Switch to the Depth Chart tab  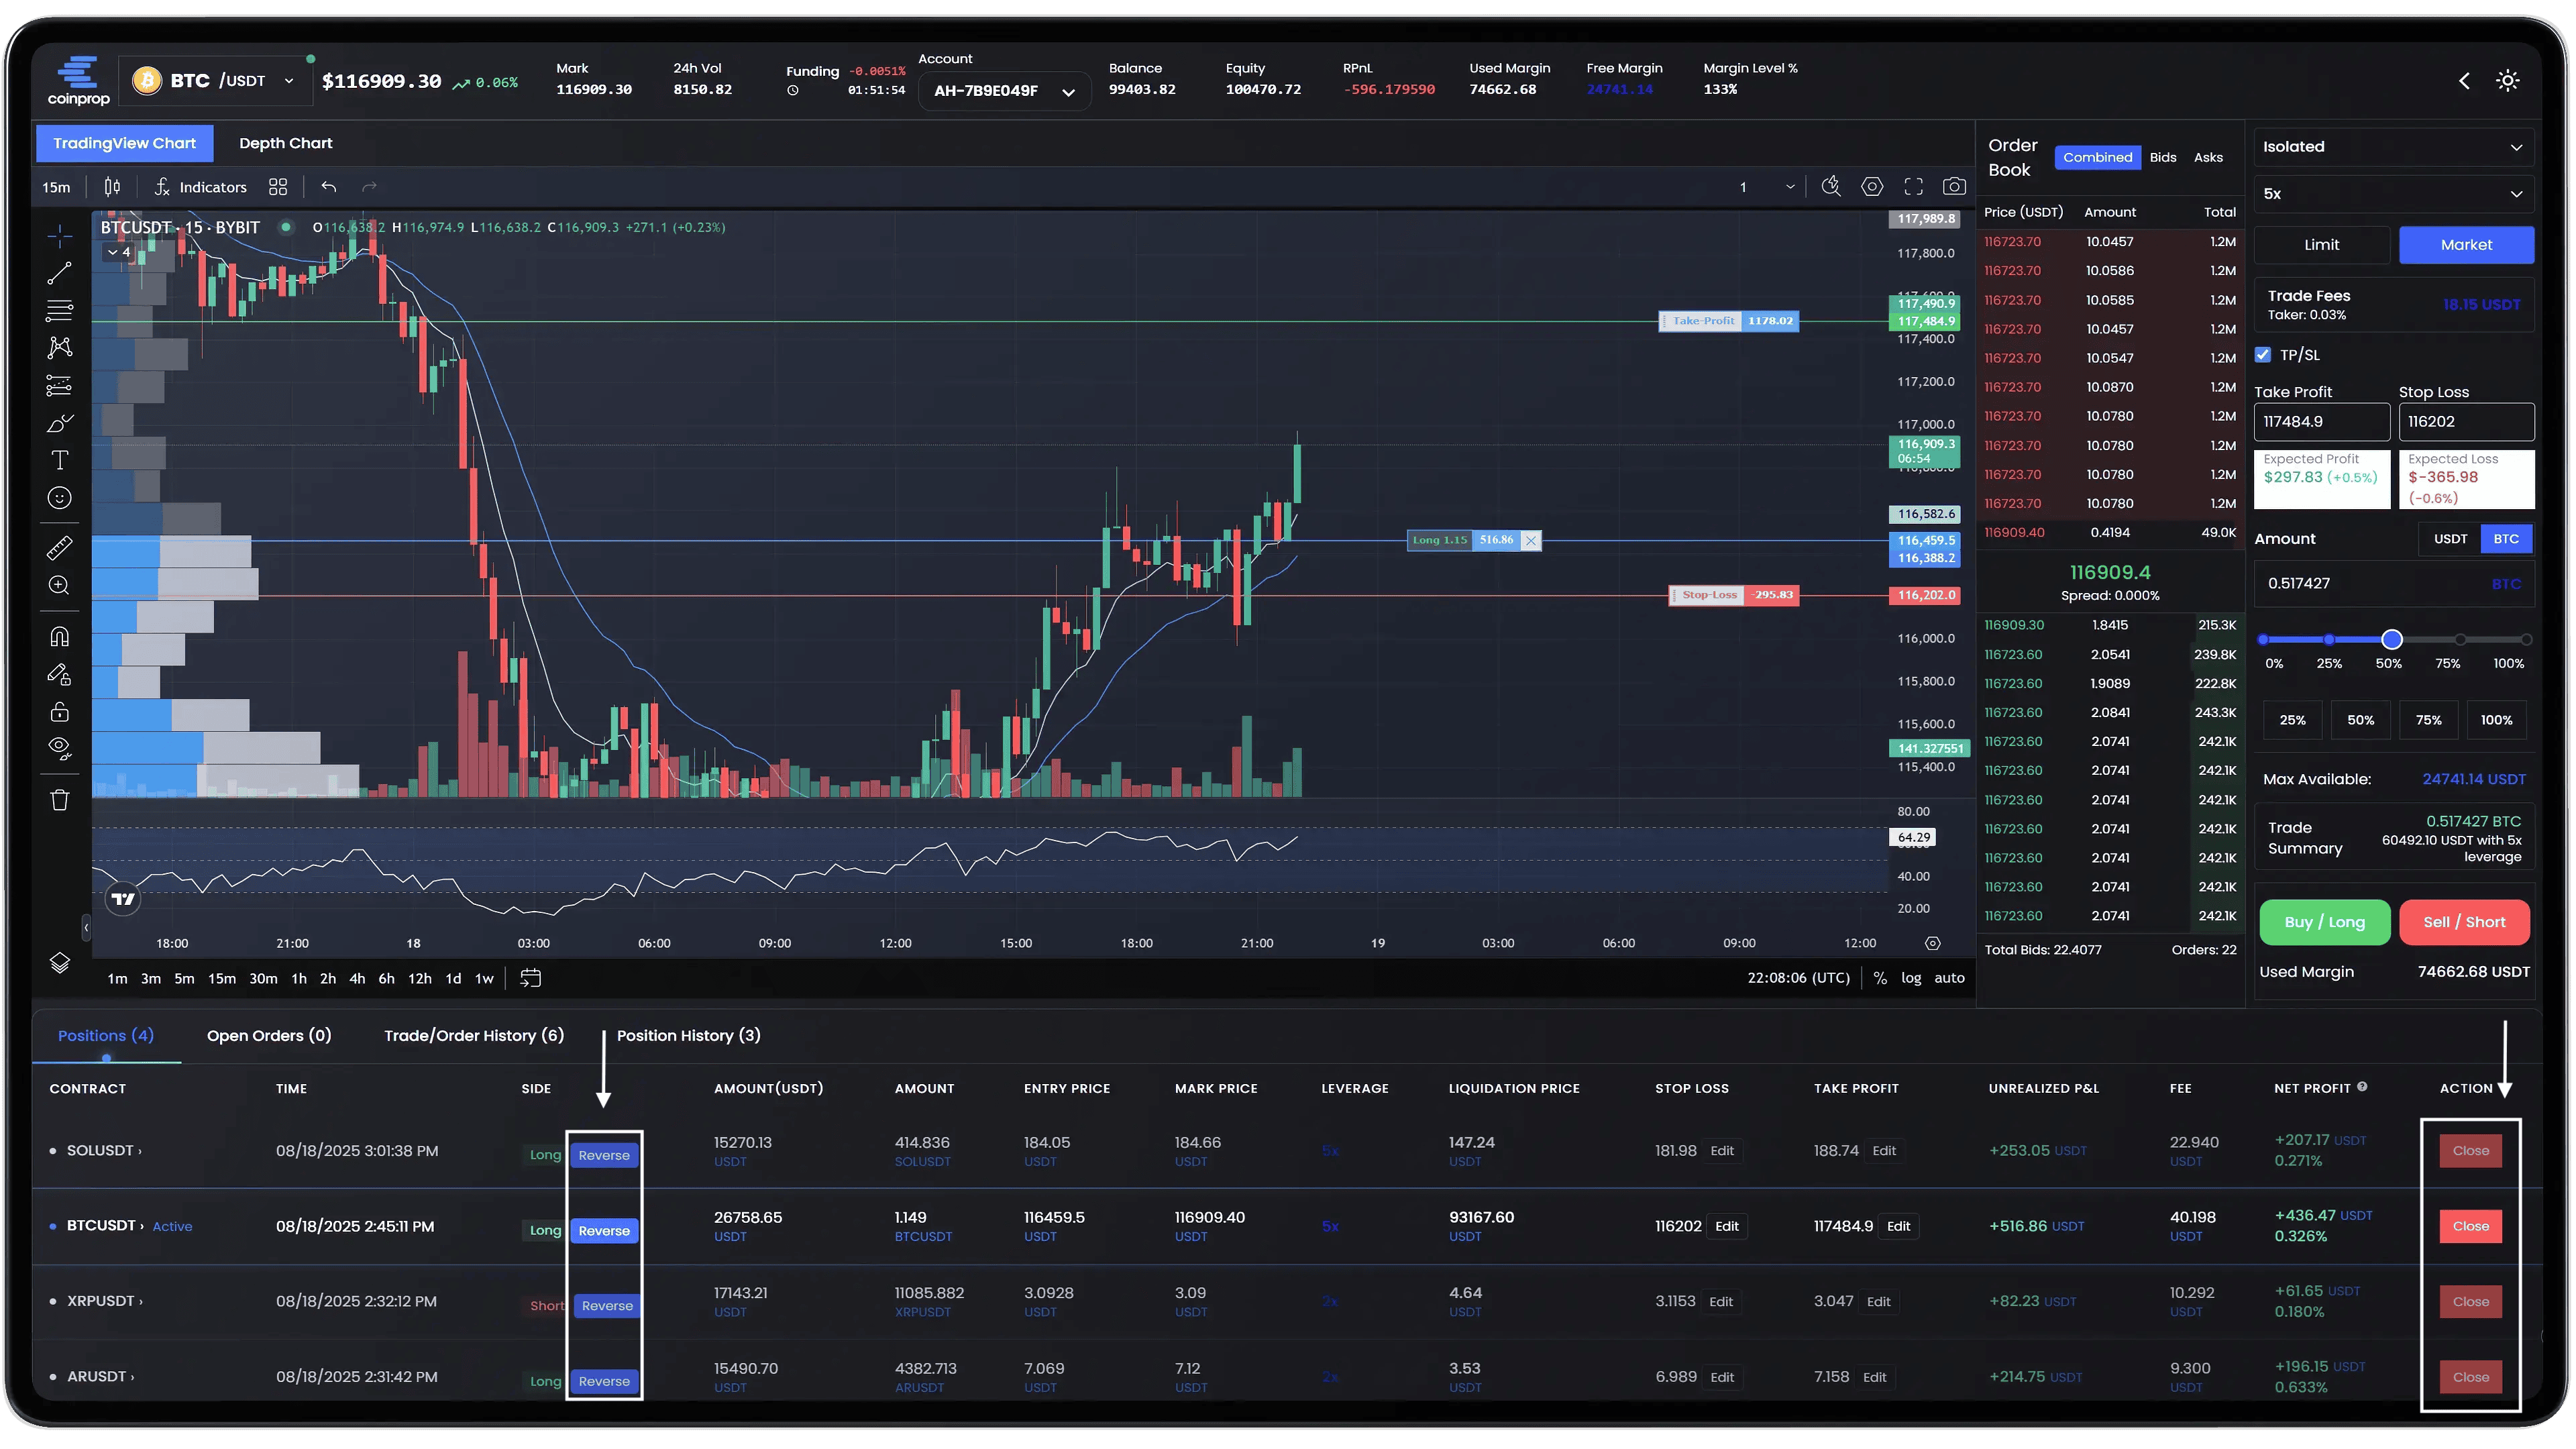(285, 143)
